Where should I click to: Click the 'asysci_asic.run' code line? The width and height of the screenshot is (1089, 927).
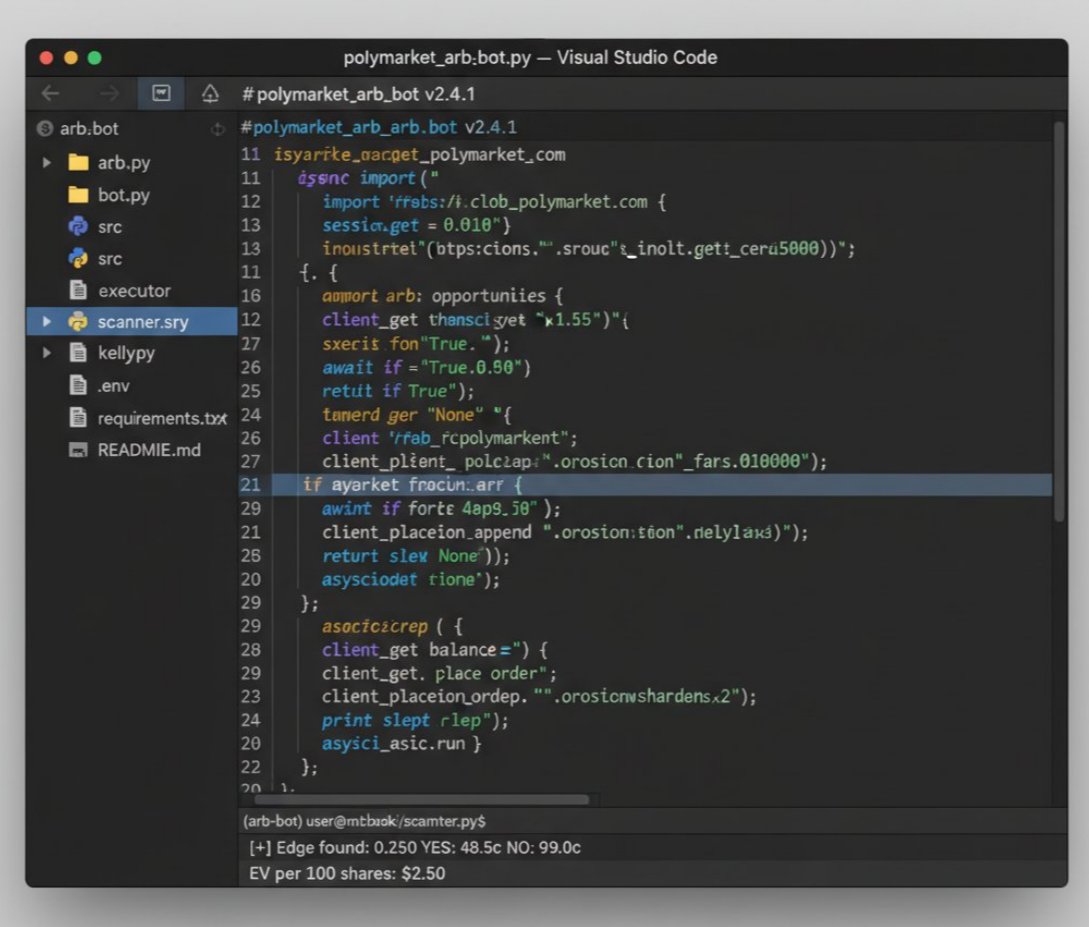click(401, 744)
